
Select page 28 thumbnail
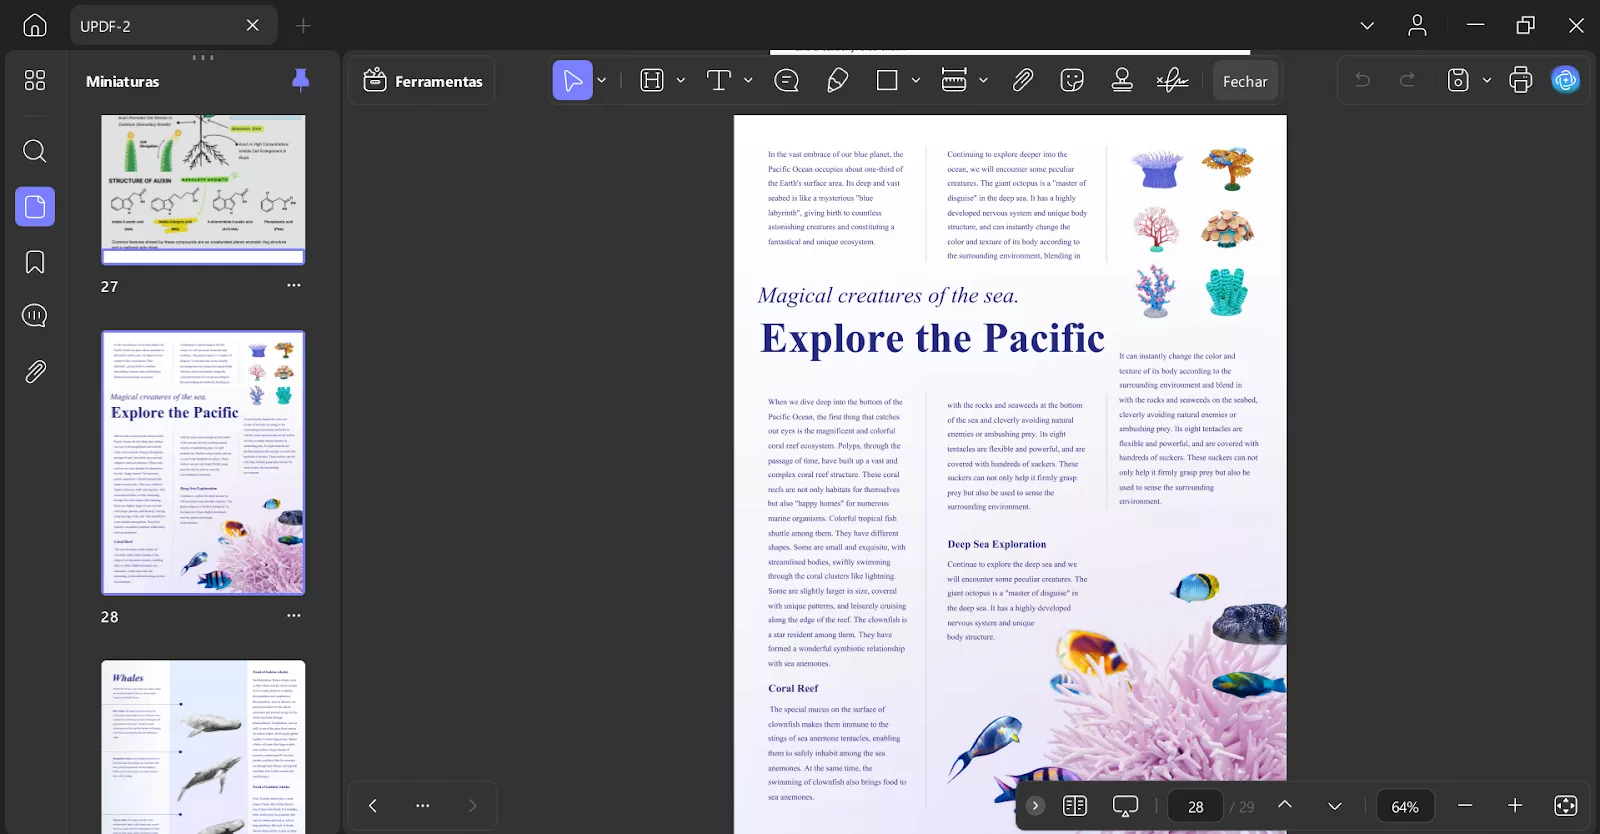pos(203,463)
